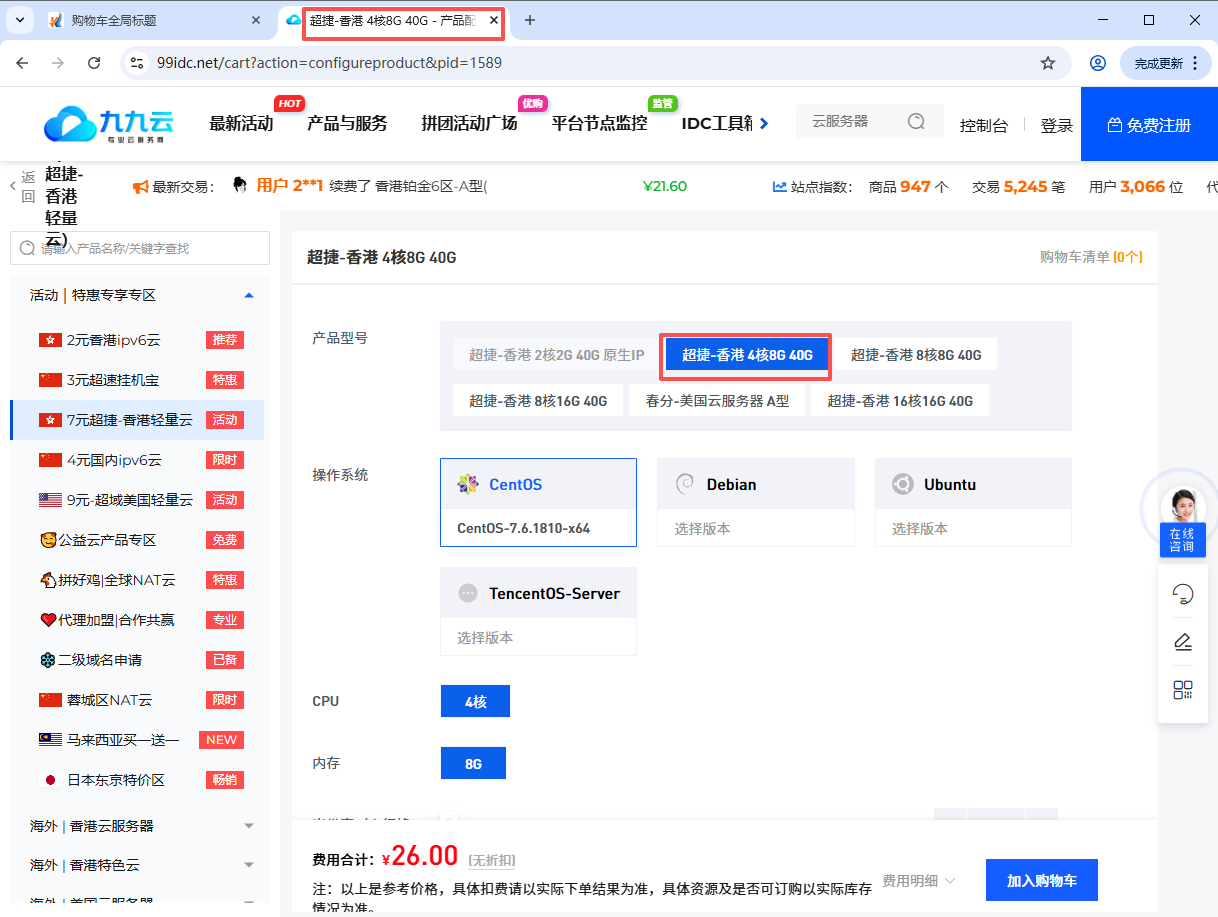Screen dimensions: 1218x917
Task: Select 蓉城区NAT云 in sidebar
Action: point(137,700)
